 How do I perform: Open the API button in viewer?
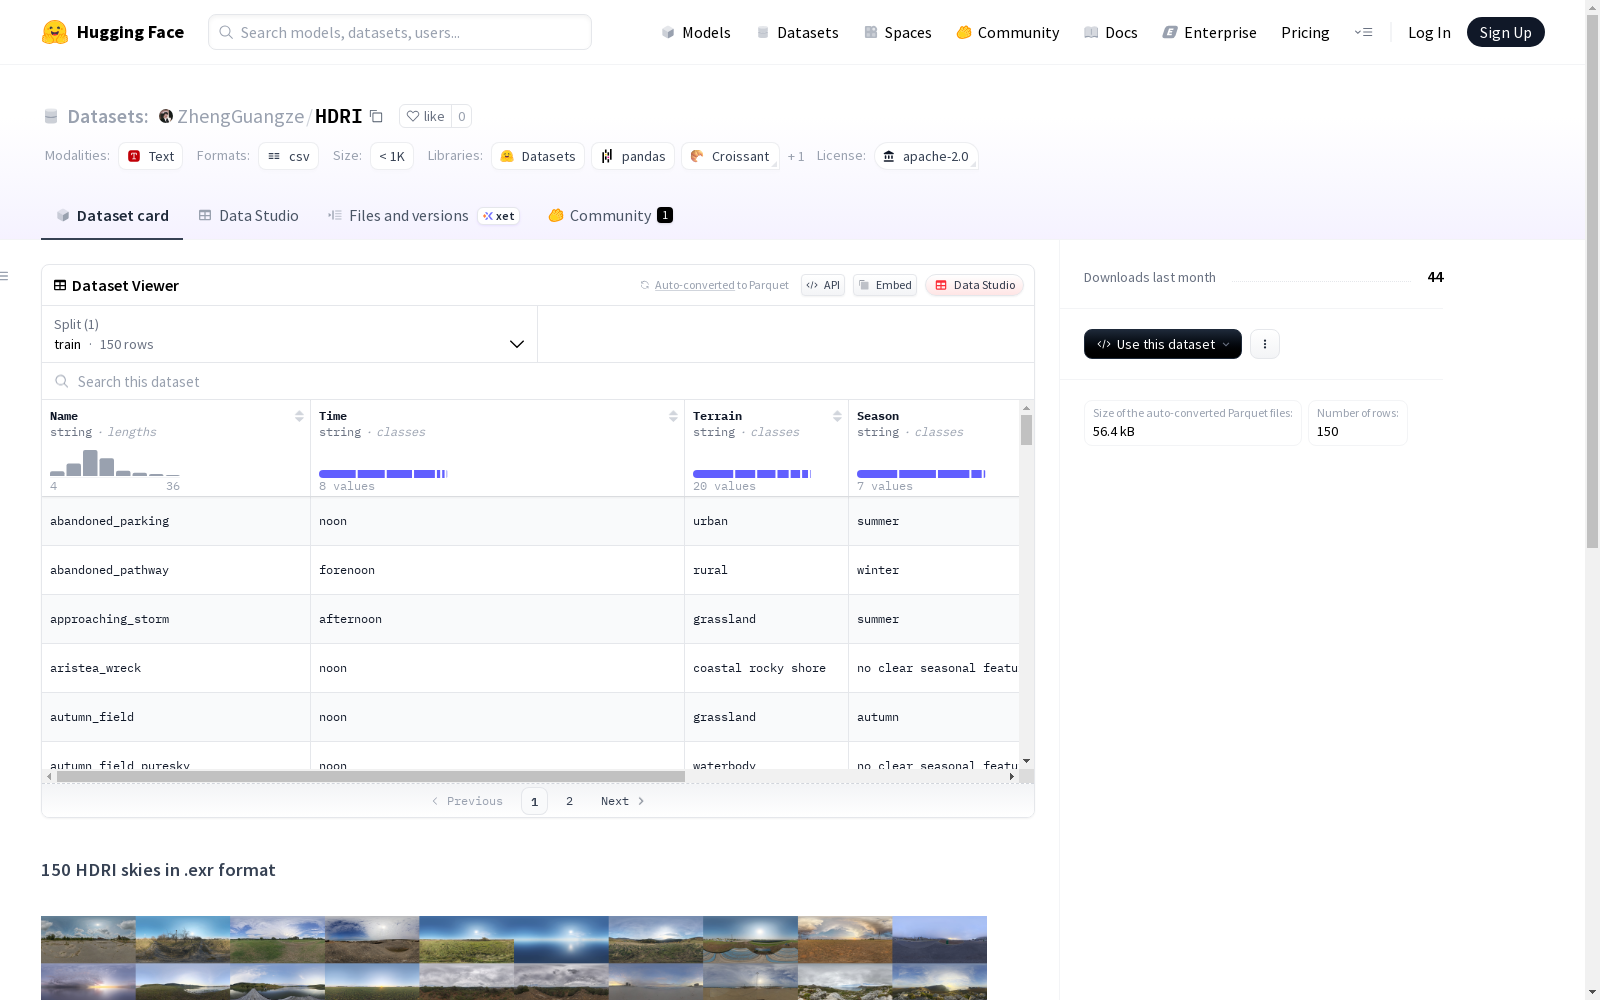(x=823, y=285)
